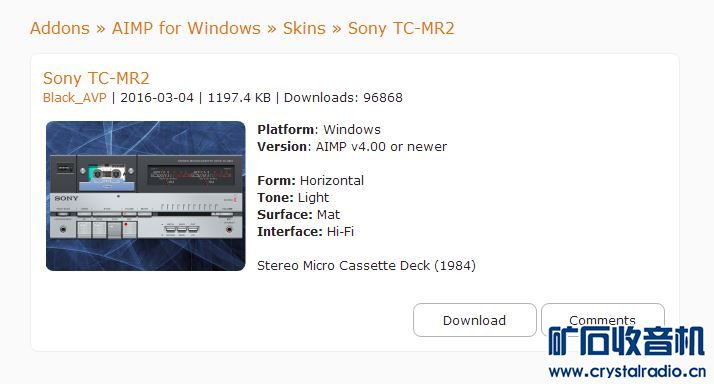Open the Sony TC-MR2 title heading link
This screenshot has width=714, height=384.
96,78
